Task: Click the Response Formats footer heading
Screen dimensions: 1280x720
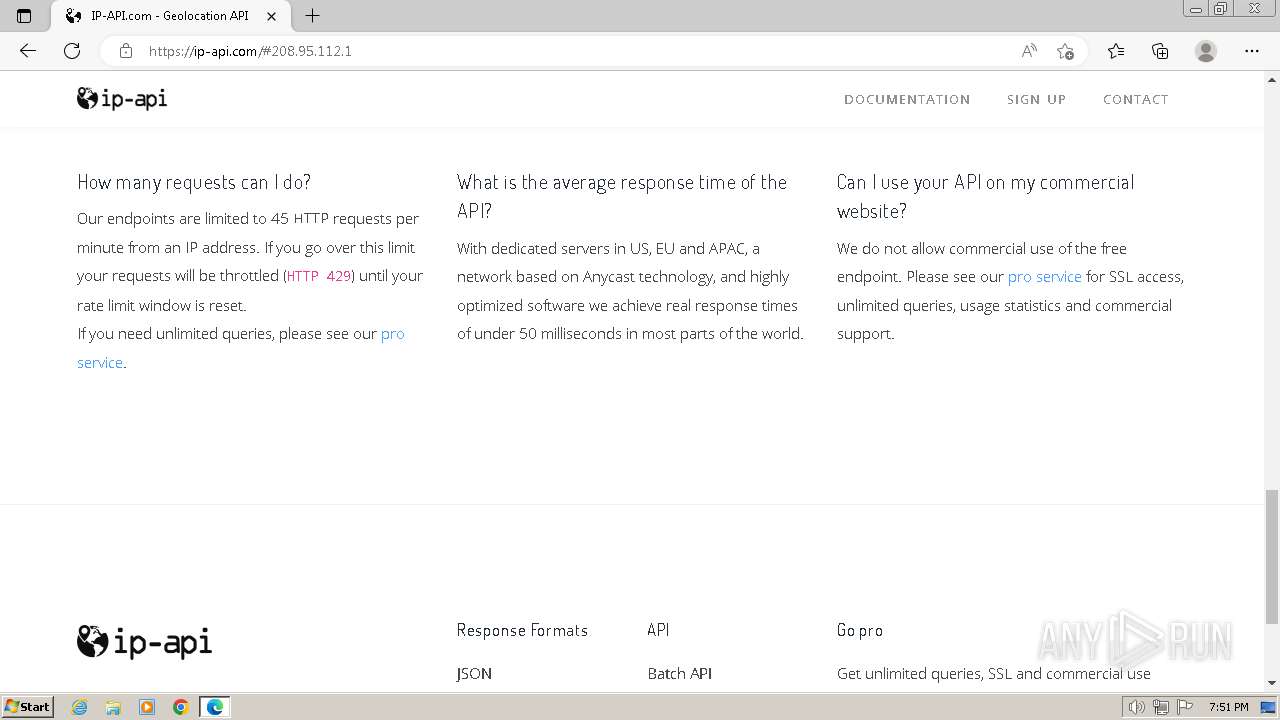Action: coord(522,630)
